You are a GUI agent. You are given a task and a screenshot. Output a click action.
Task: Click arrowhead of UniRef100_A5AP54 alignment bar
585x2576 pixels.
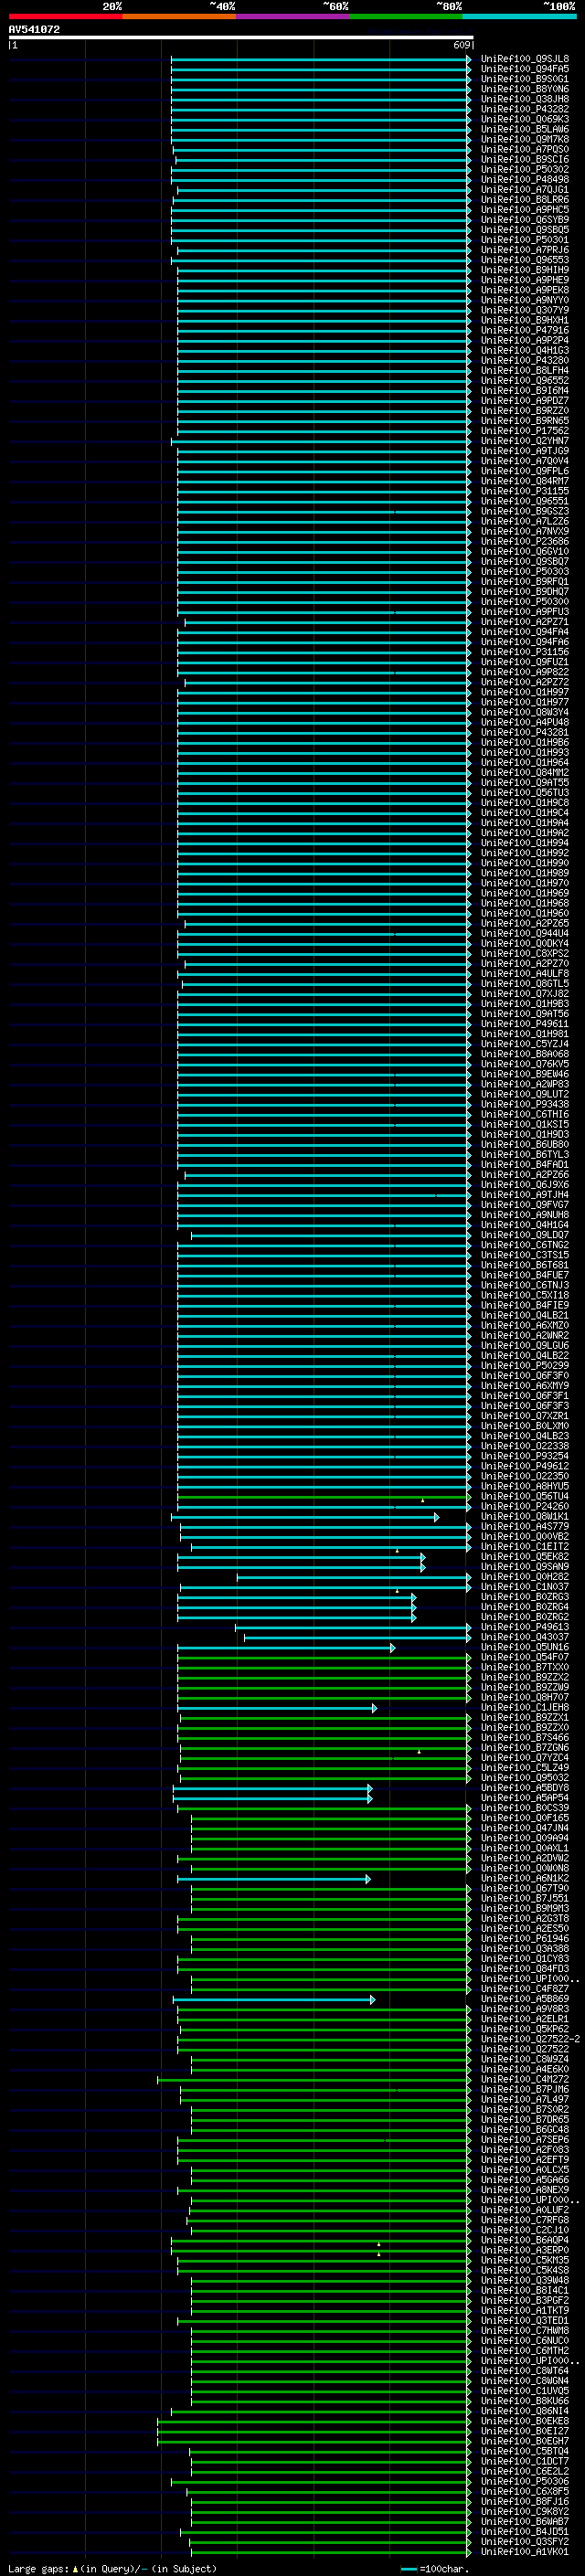point(370,1798)
